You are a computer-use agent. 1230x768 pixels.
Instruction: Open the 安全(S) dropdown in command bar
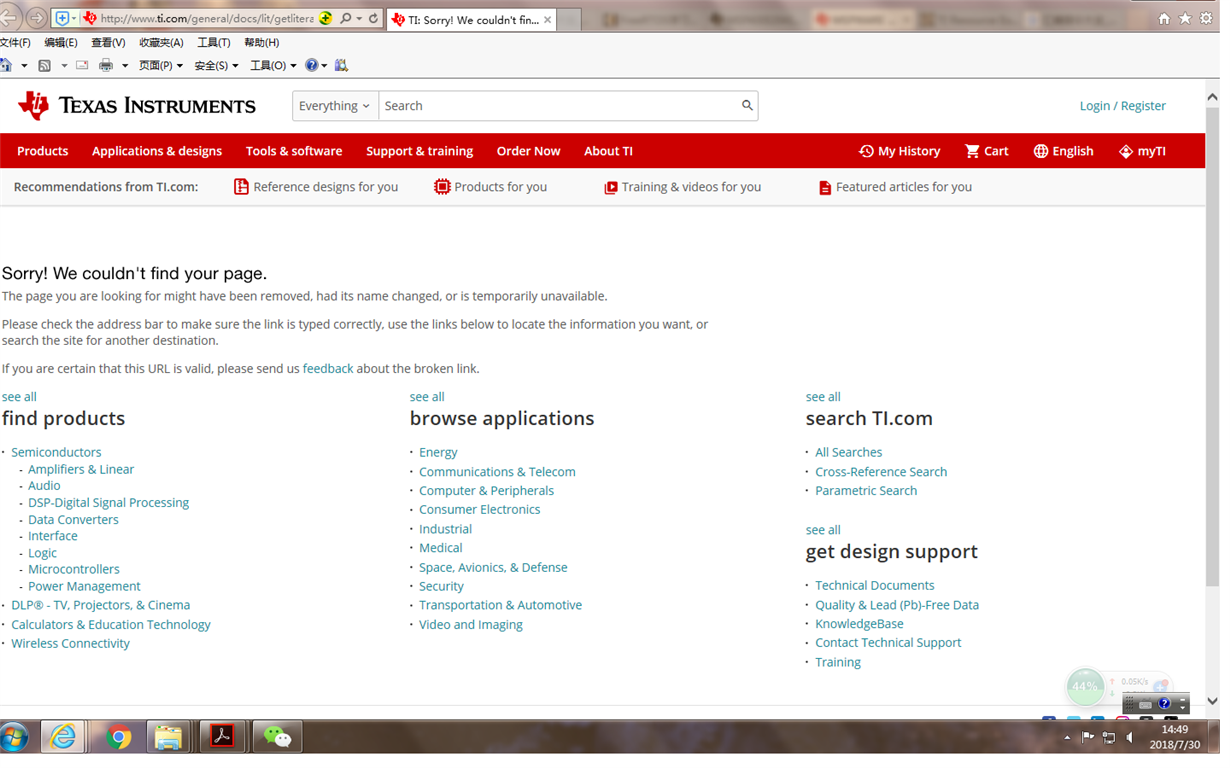coord(216,65)
